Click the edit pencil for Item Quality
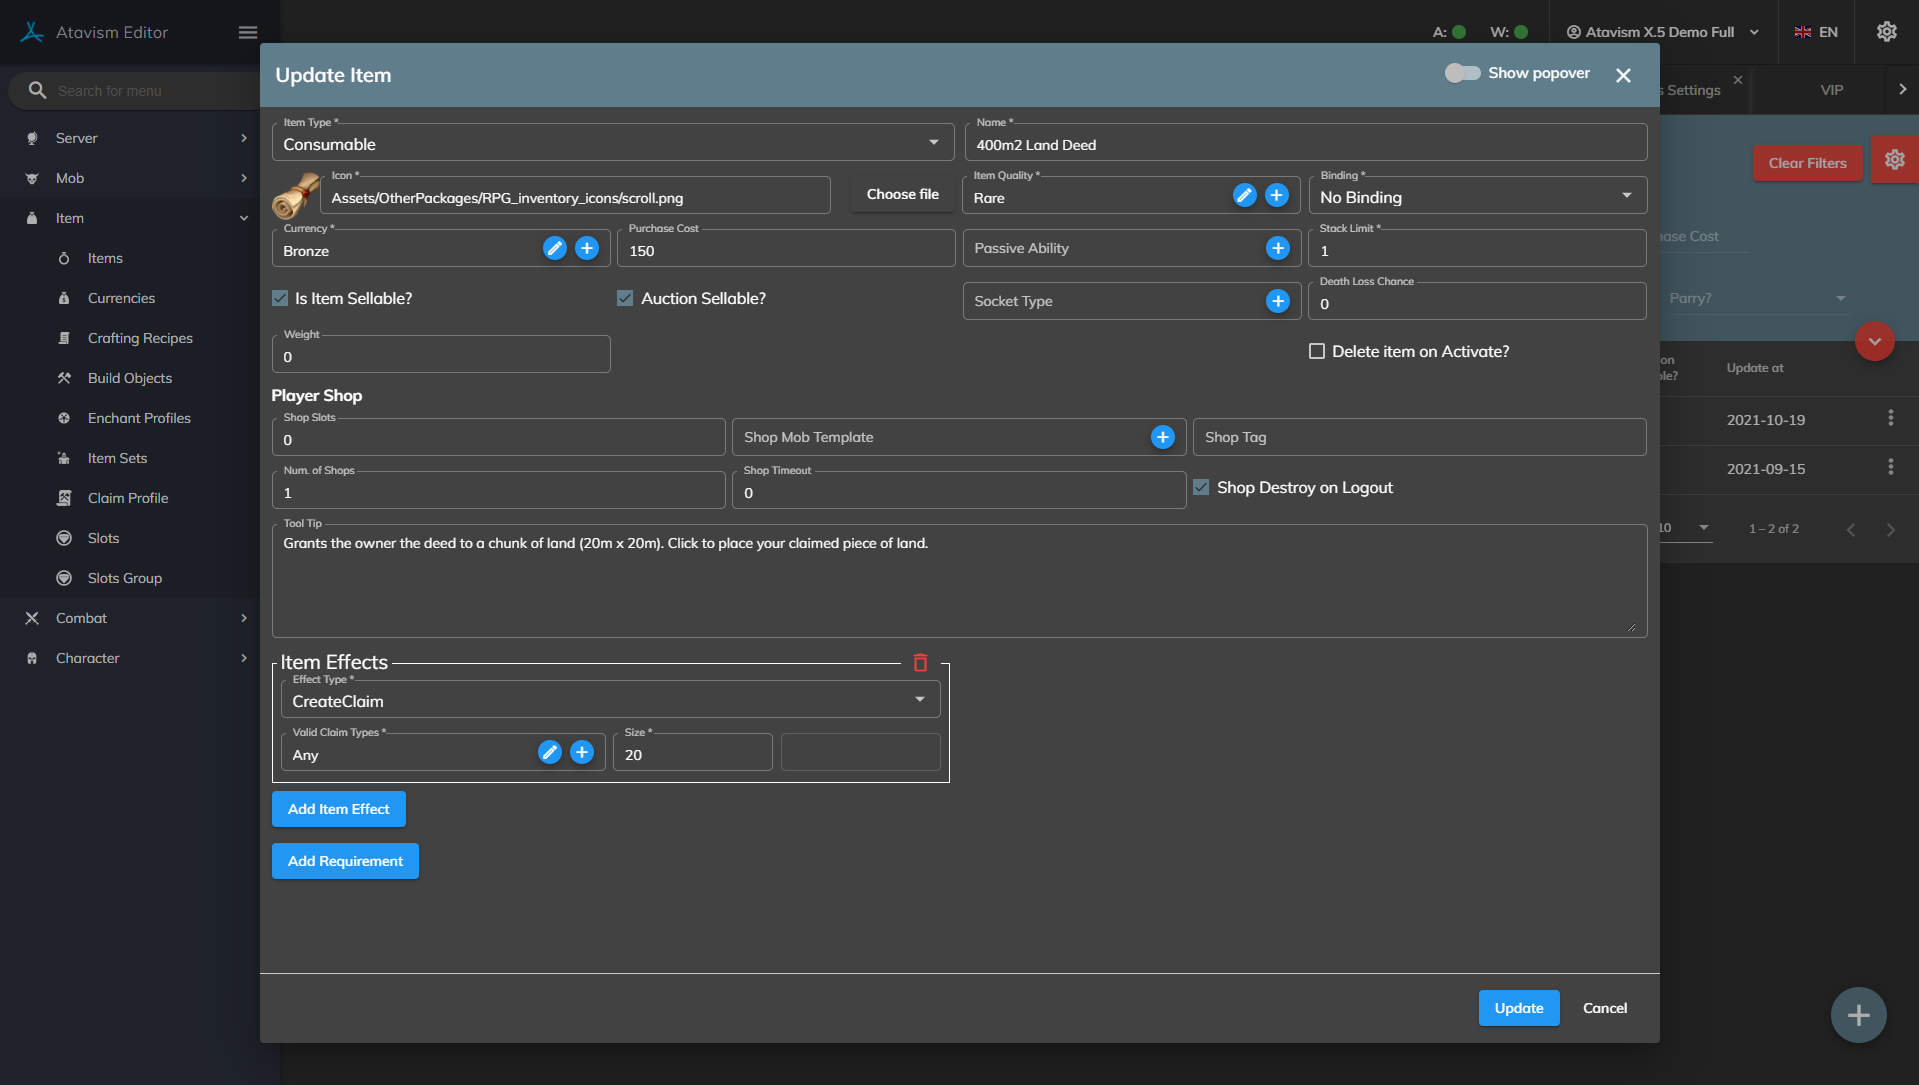1919x1085 pixels. click(1244, 196)
